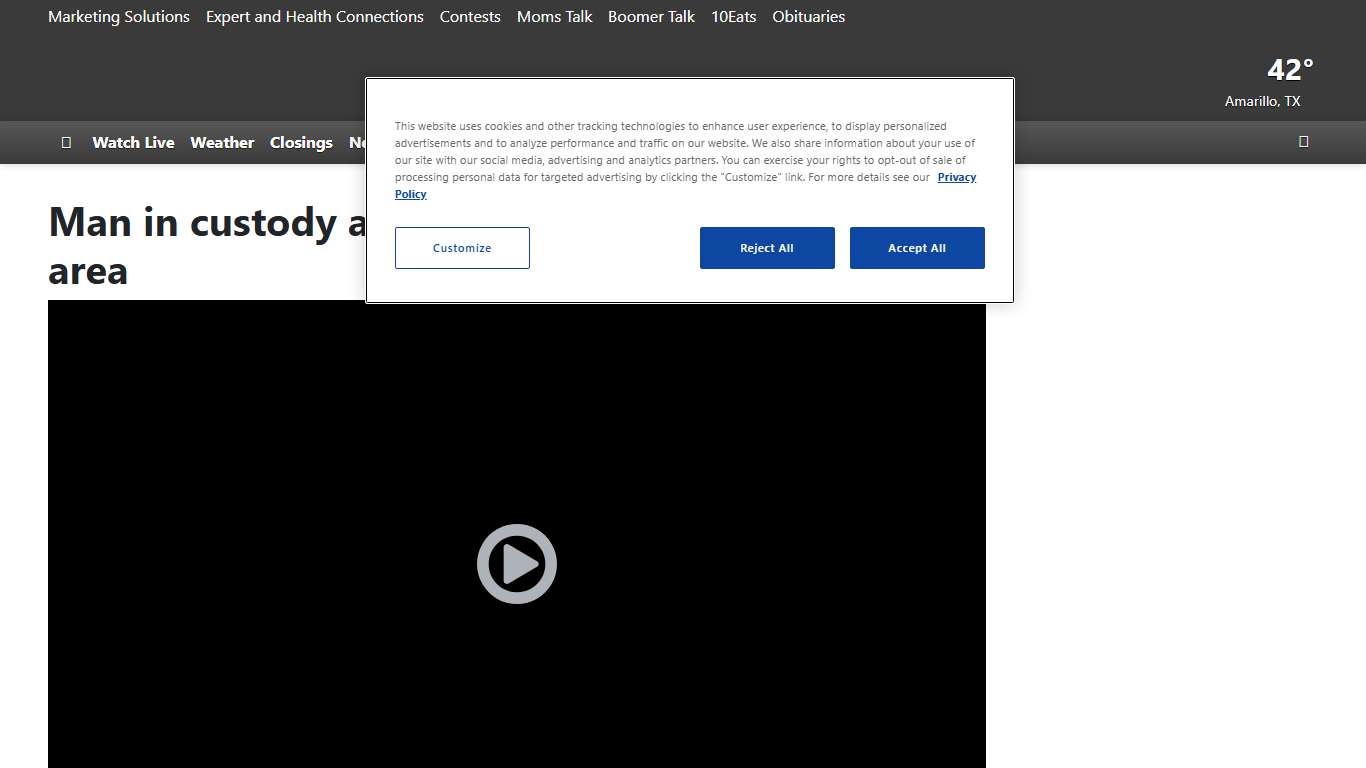Visit the Marketing Solutions link
Screen dimensions: 1366x768
(119, 17)
